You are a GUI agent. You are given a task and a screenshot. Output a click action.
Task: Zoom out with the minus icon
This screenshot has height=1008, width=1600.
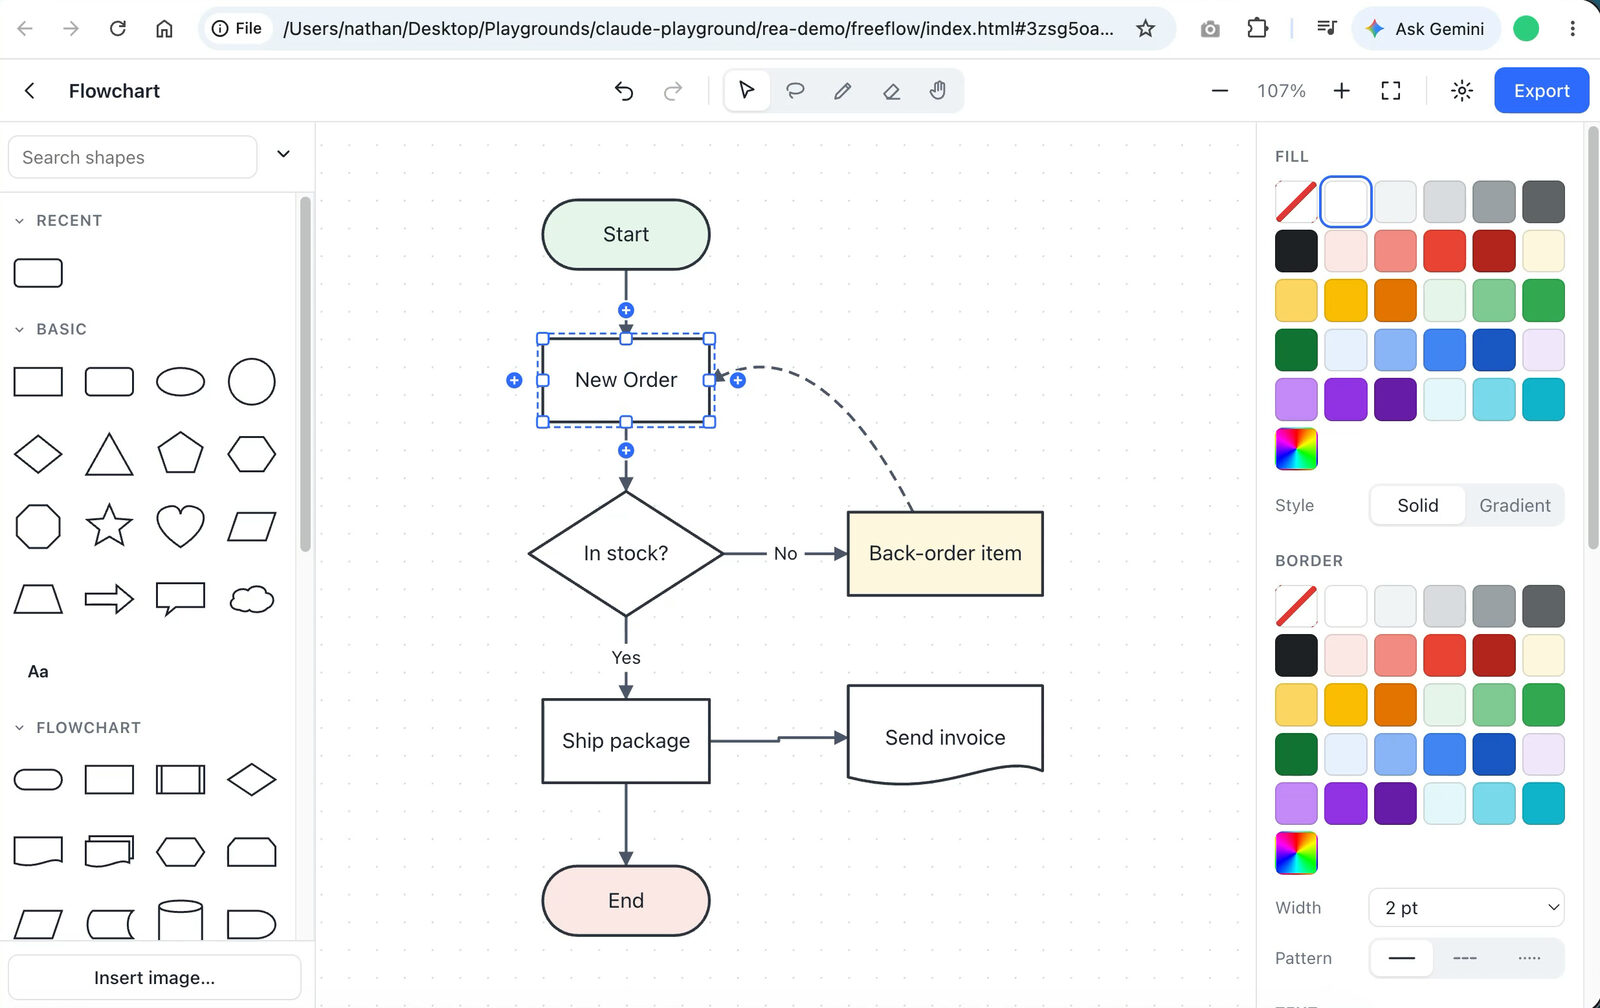(1220, 91)
